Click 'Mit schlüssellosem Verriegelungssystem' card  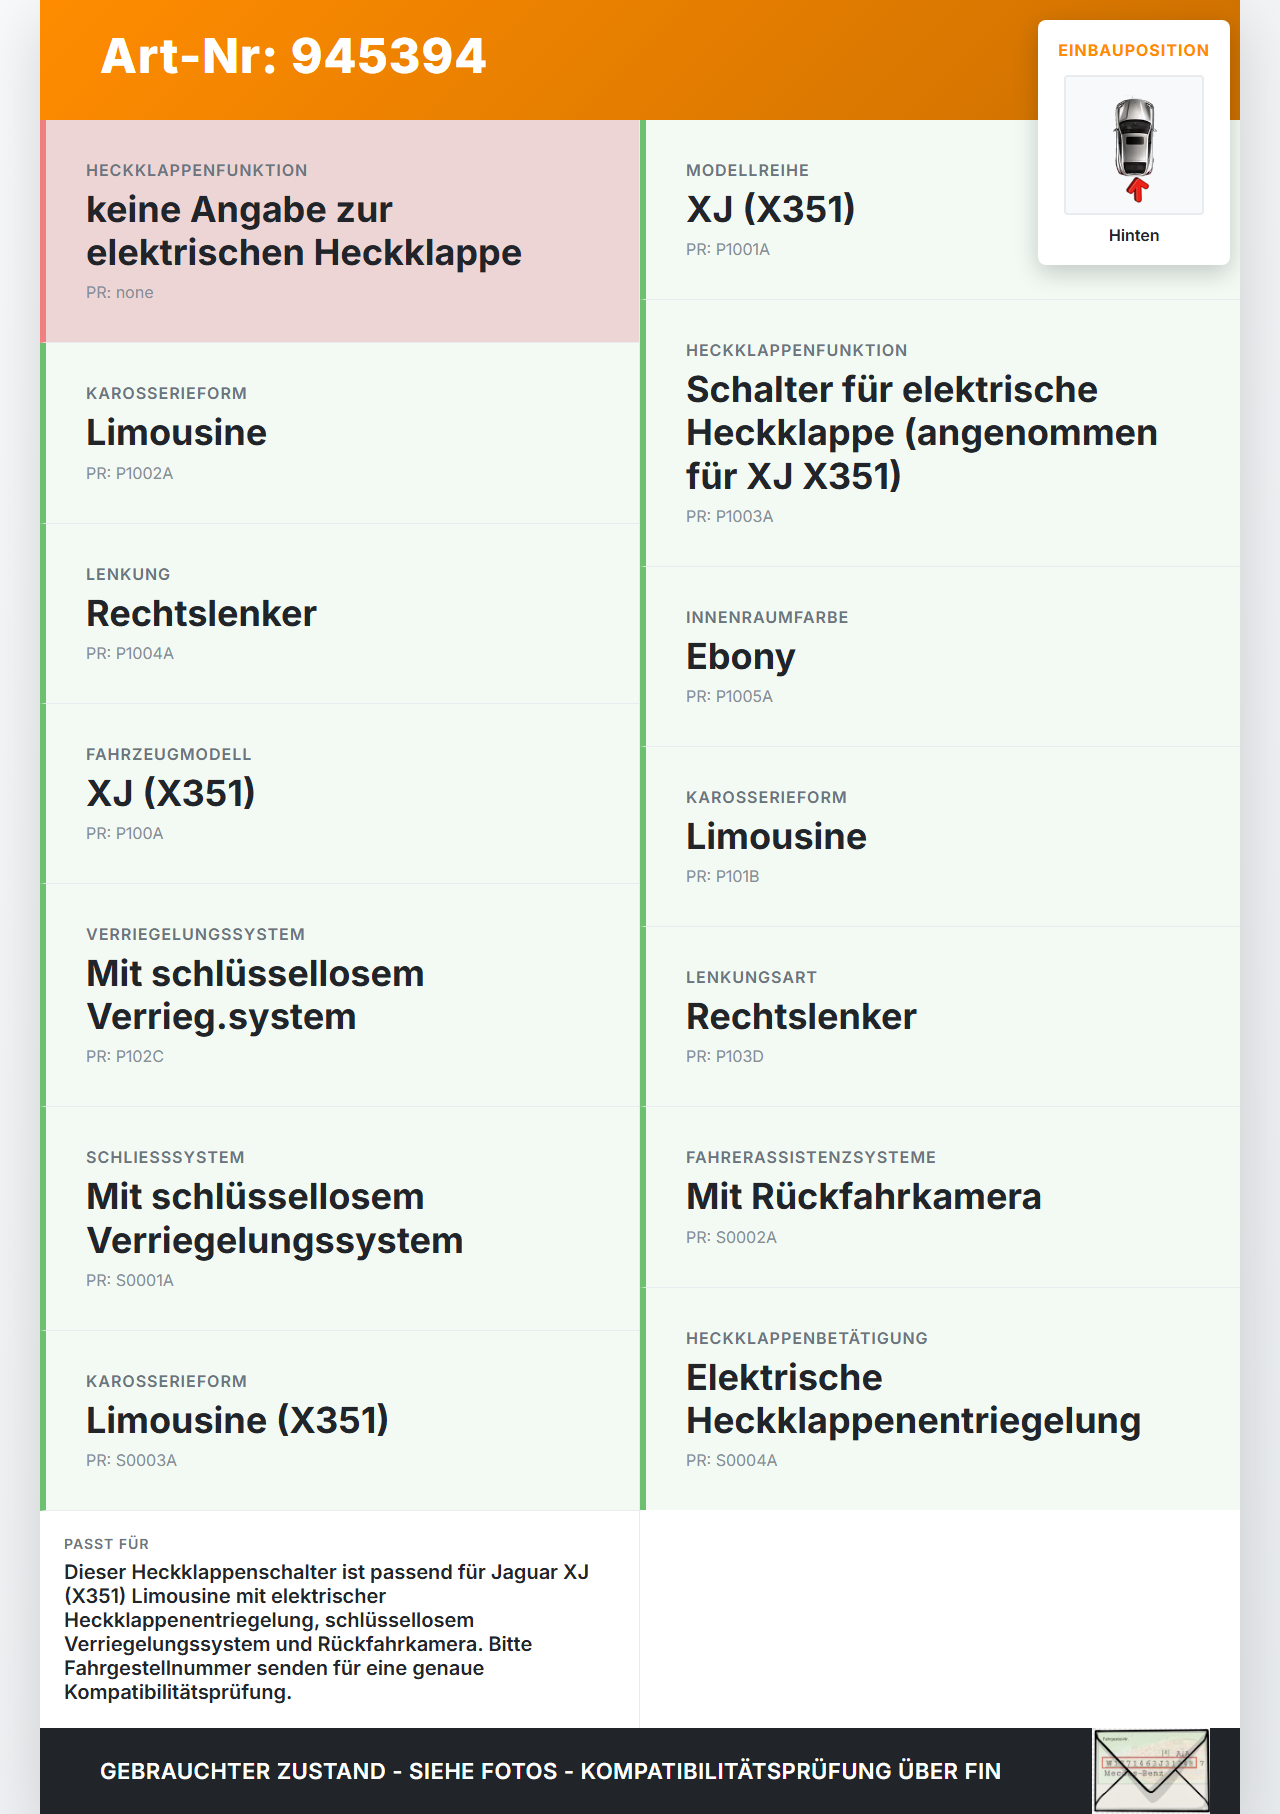point(340,1219)
